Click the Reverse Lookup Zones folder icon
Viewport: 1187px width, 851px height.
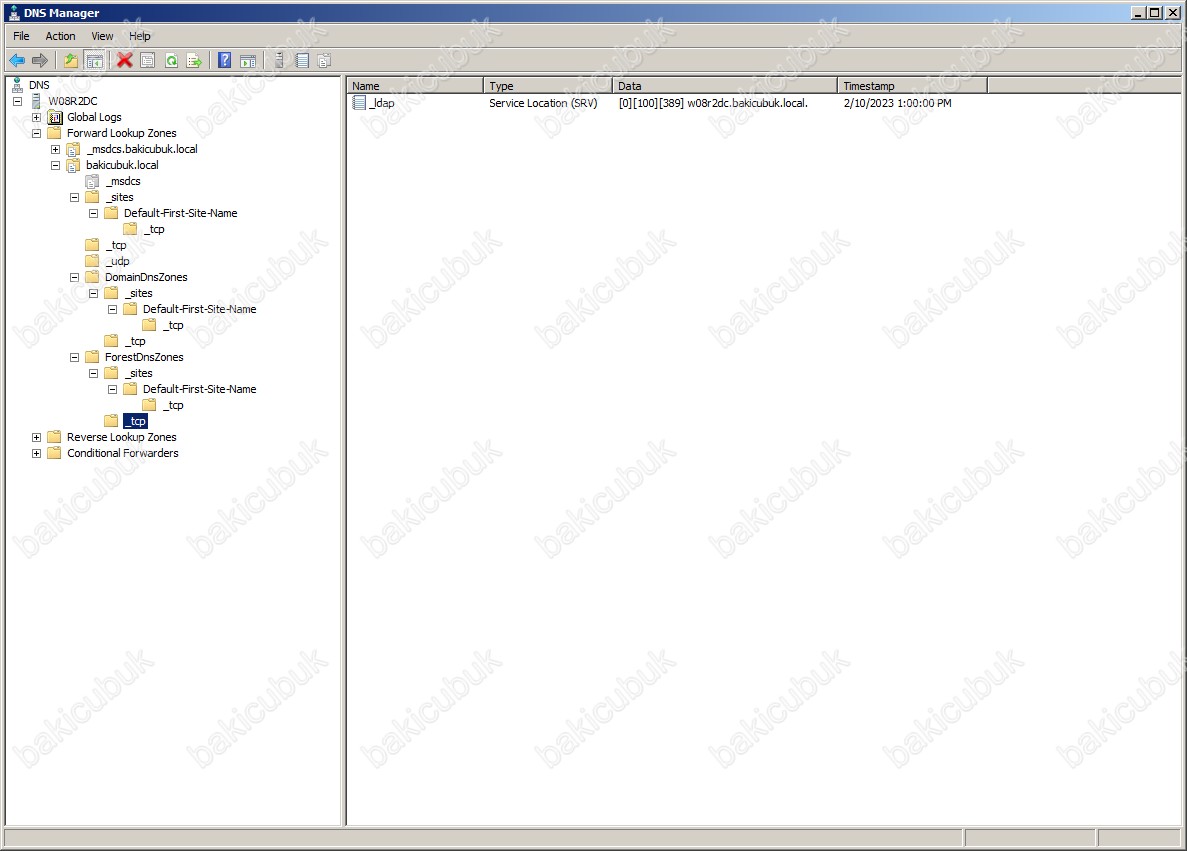pos(55,437)
